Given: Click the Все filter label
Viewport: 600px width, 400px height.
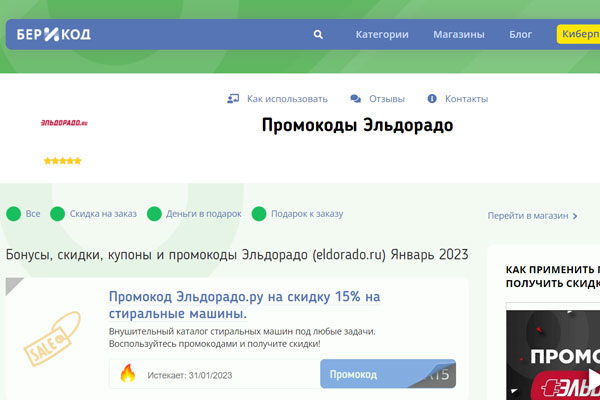Looking at the screenshot, I should [x=33, y=214].
